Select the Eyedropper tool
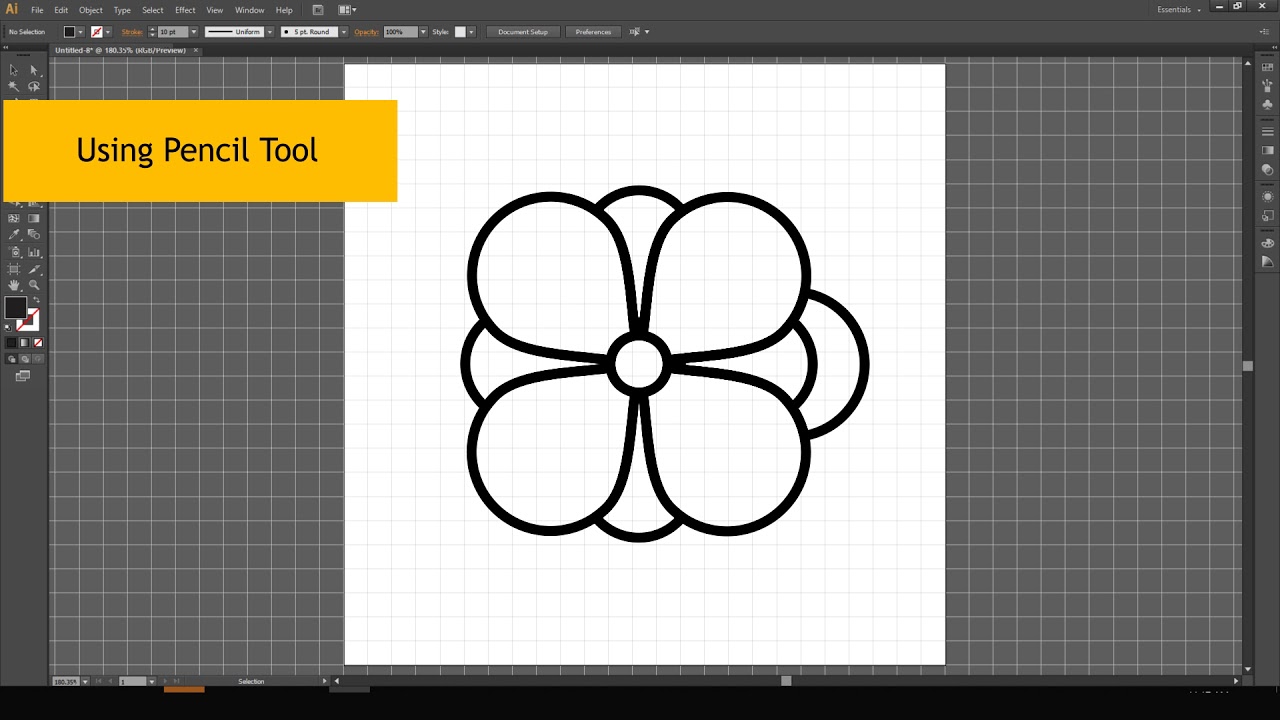This screenshot has height=720, width=1280. pyautogui.click(x=13, y=234)
